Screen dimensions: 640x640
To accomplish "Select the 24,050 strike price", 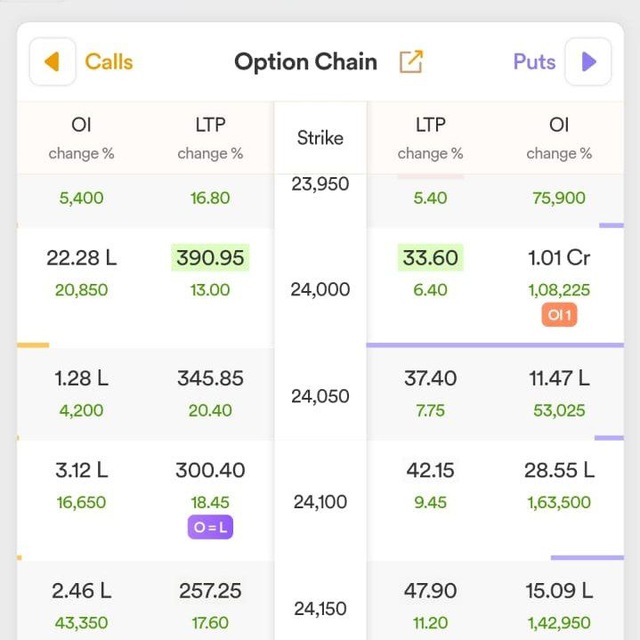I will coord(320,396).
